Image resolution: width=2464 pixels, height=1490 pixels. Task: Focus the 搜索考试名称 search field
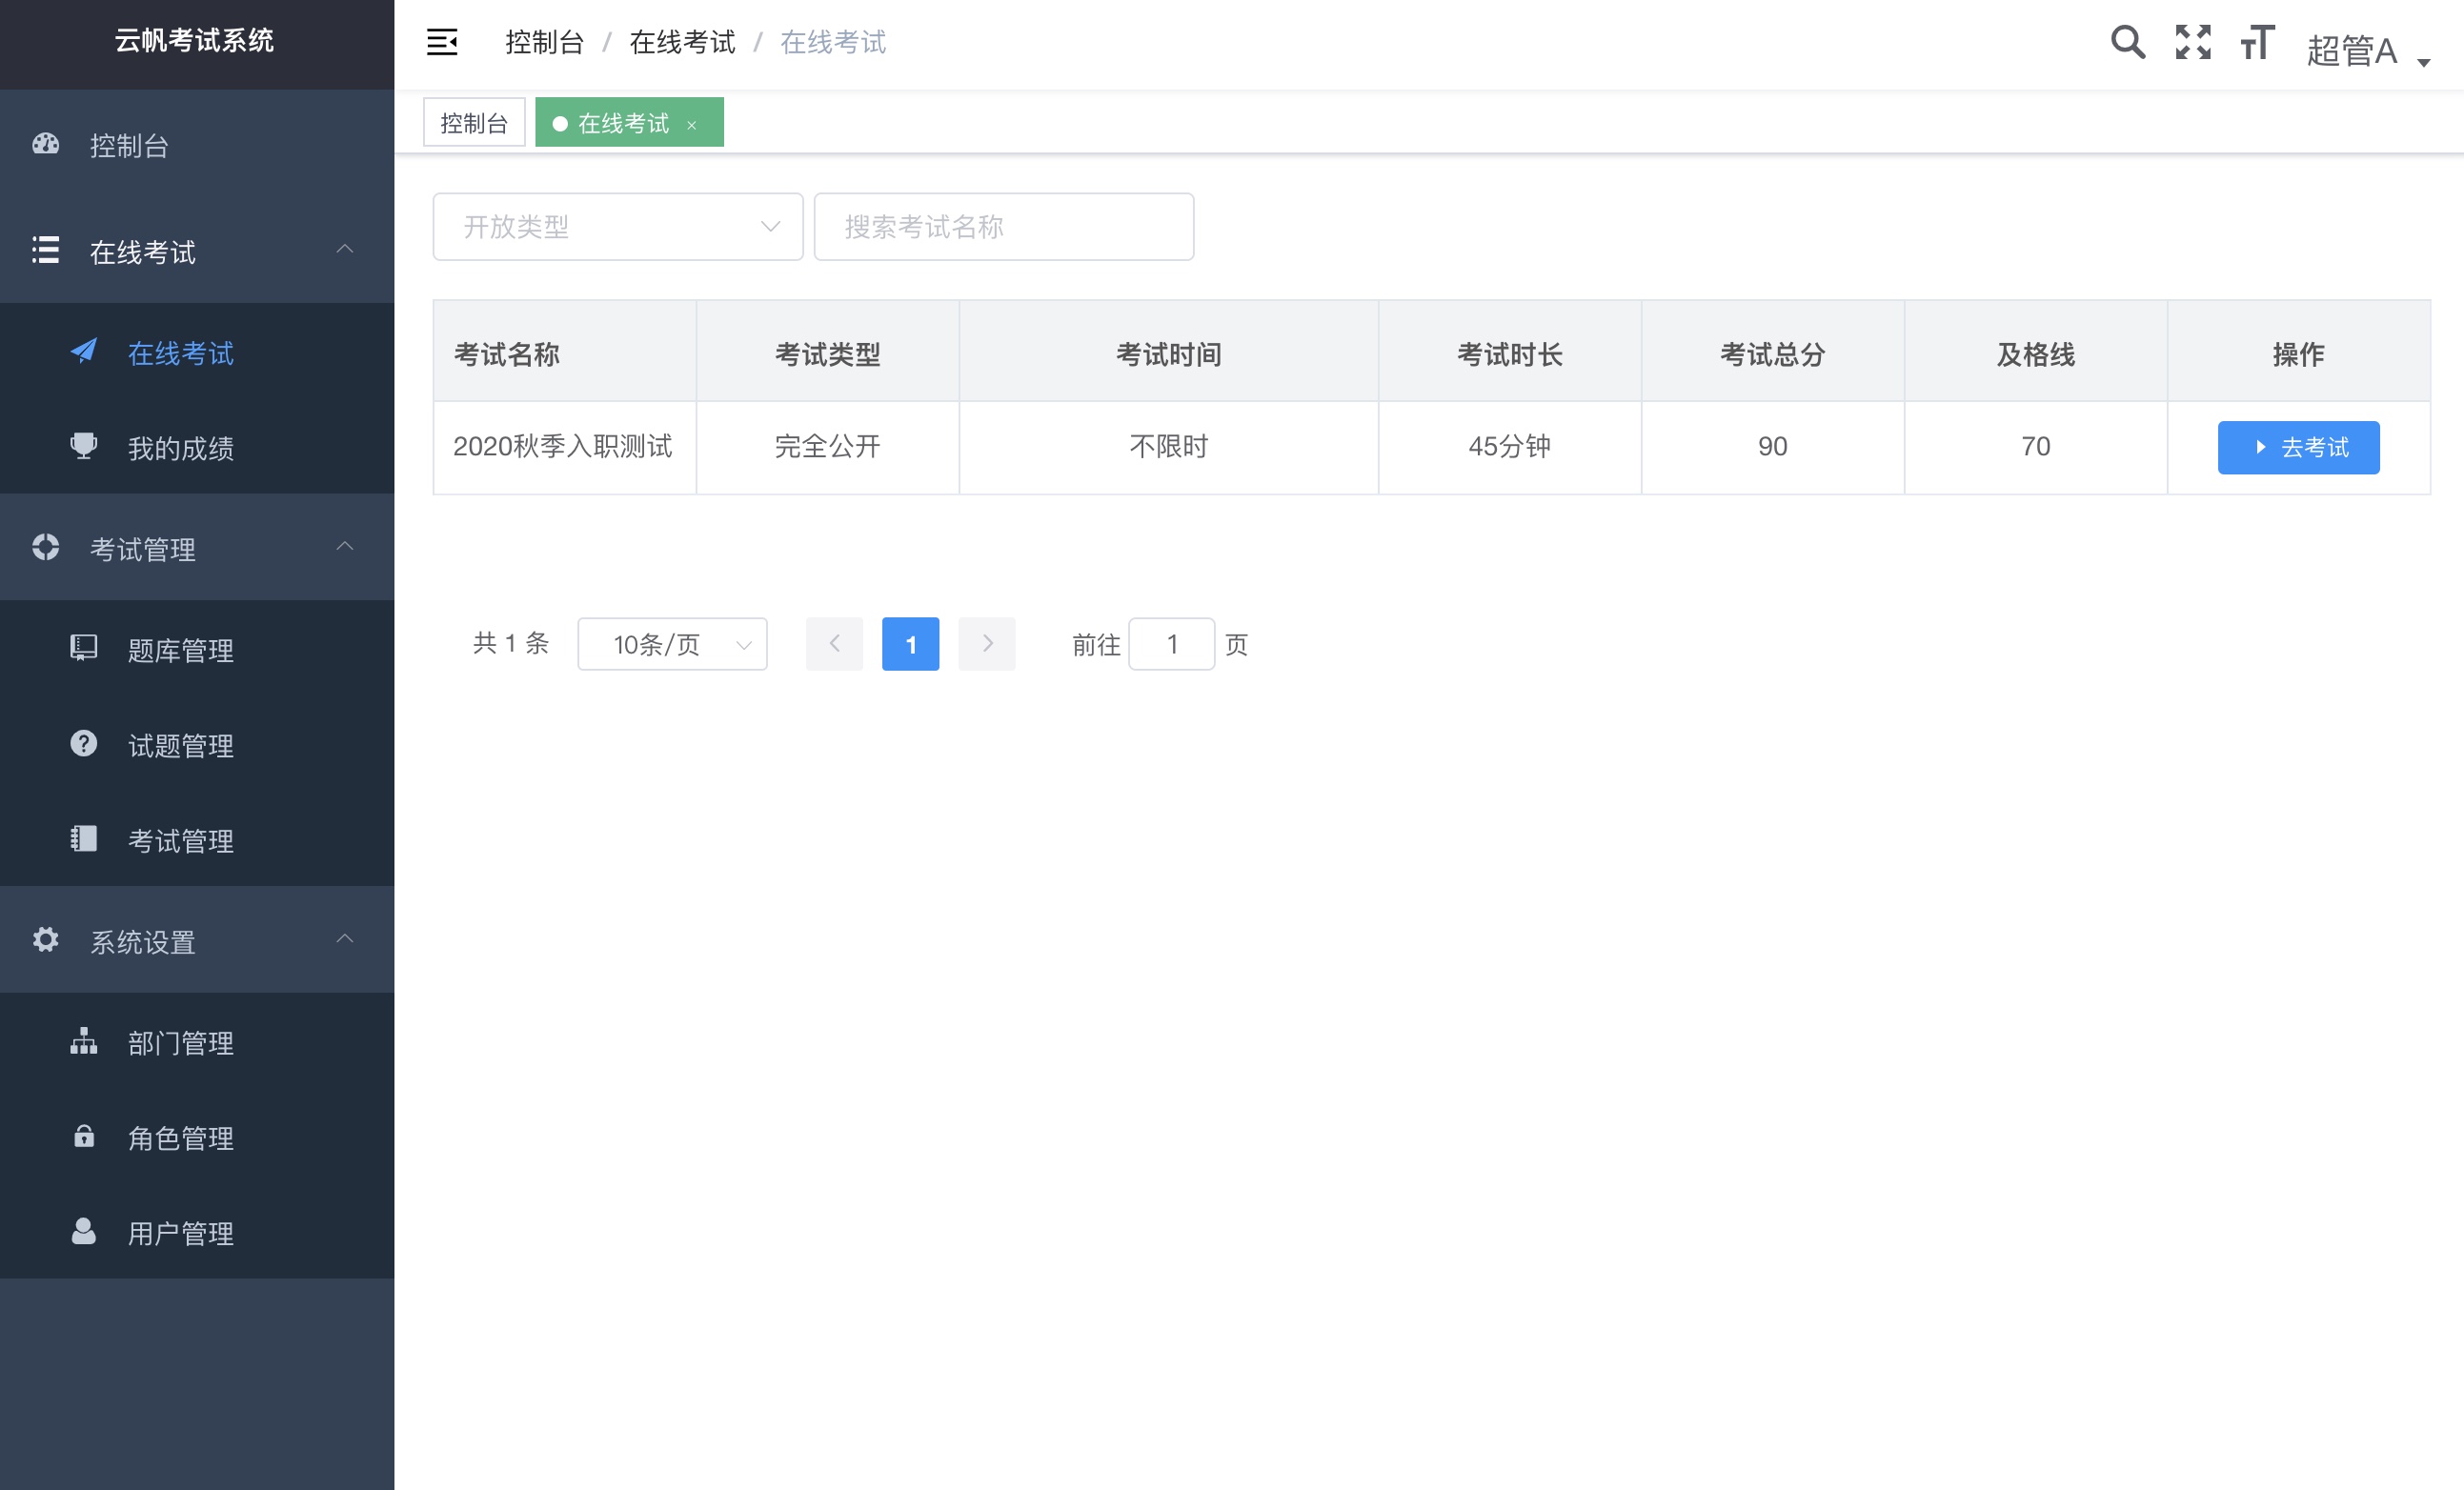click(1003, 227)
